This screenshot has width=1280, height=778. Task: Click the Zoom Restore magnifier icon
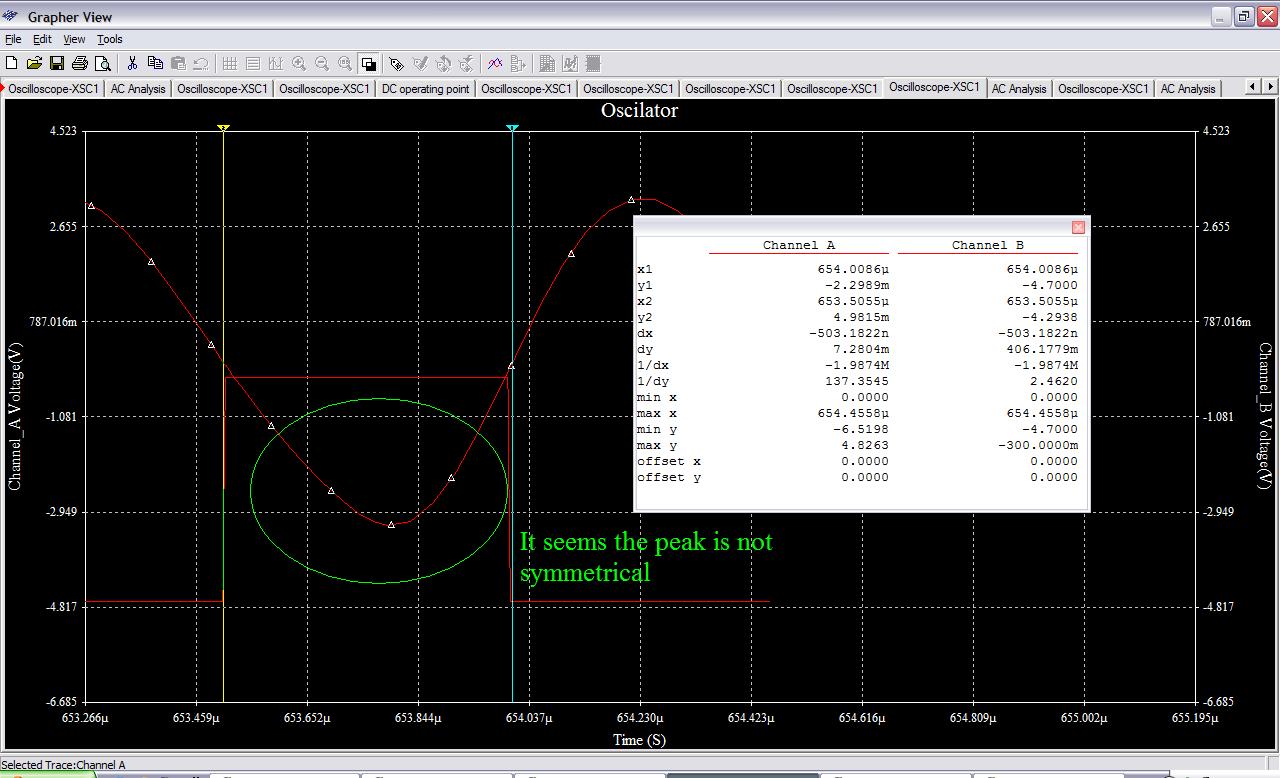[345, 63]
